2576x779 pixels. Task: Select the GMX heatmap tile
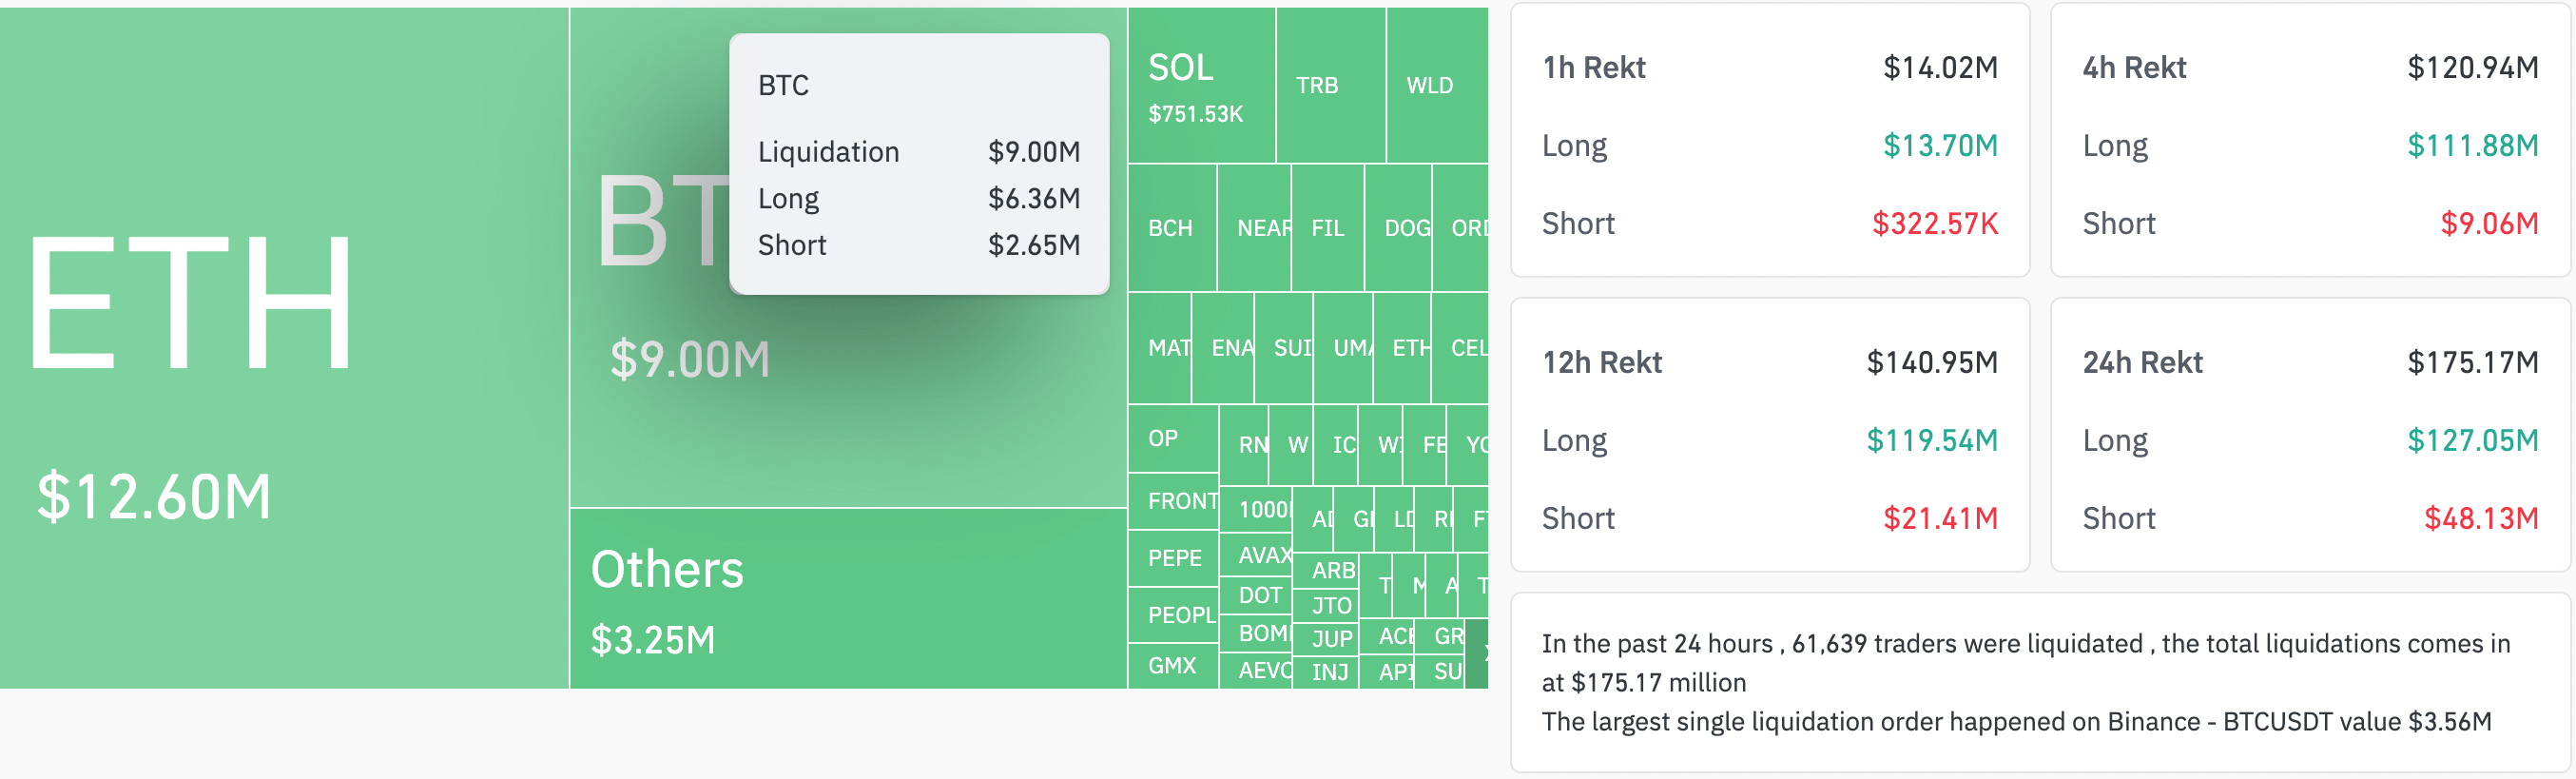(x=1173, y=666)
